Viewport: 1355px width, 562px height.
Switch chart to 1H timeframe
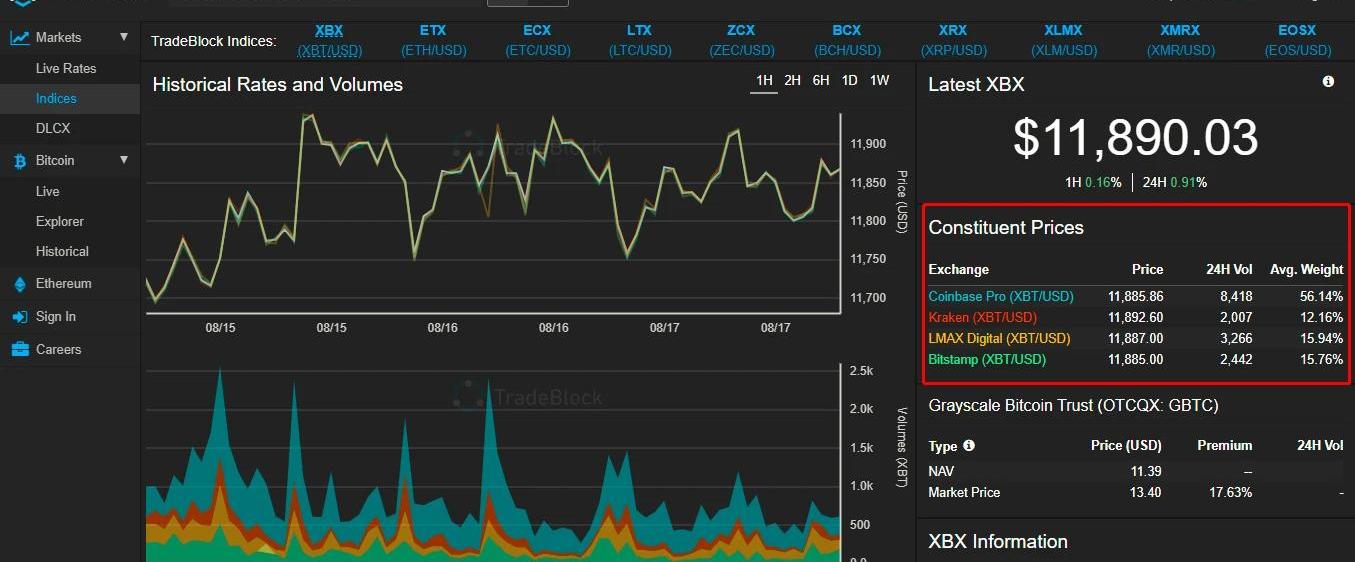click(x=764, y=81)
